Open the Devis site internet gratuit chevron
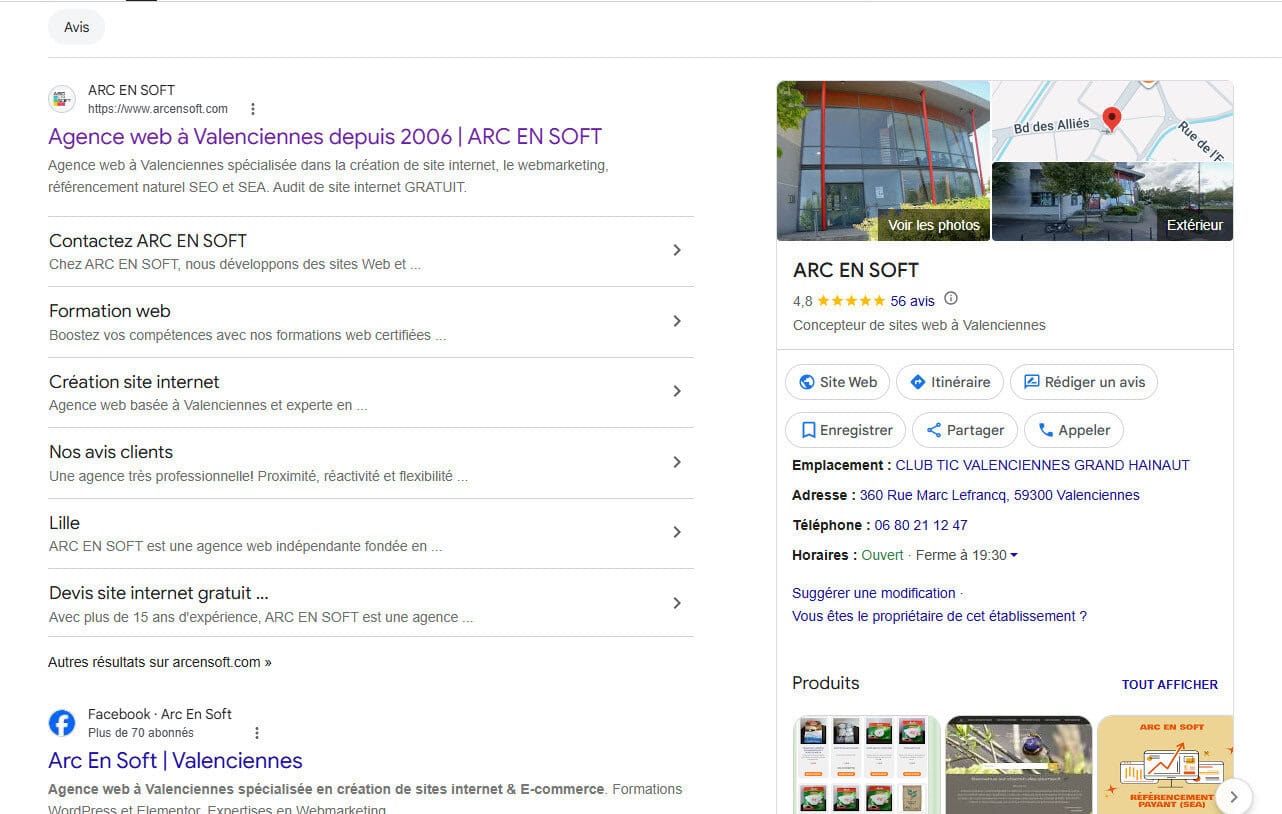The height and width of the screenshot is (814, 1282). 677,603
